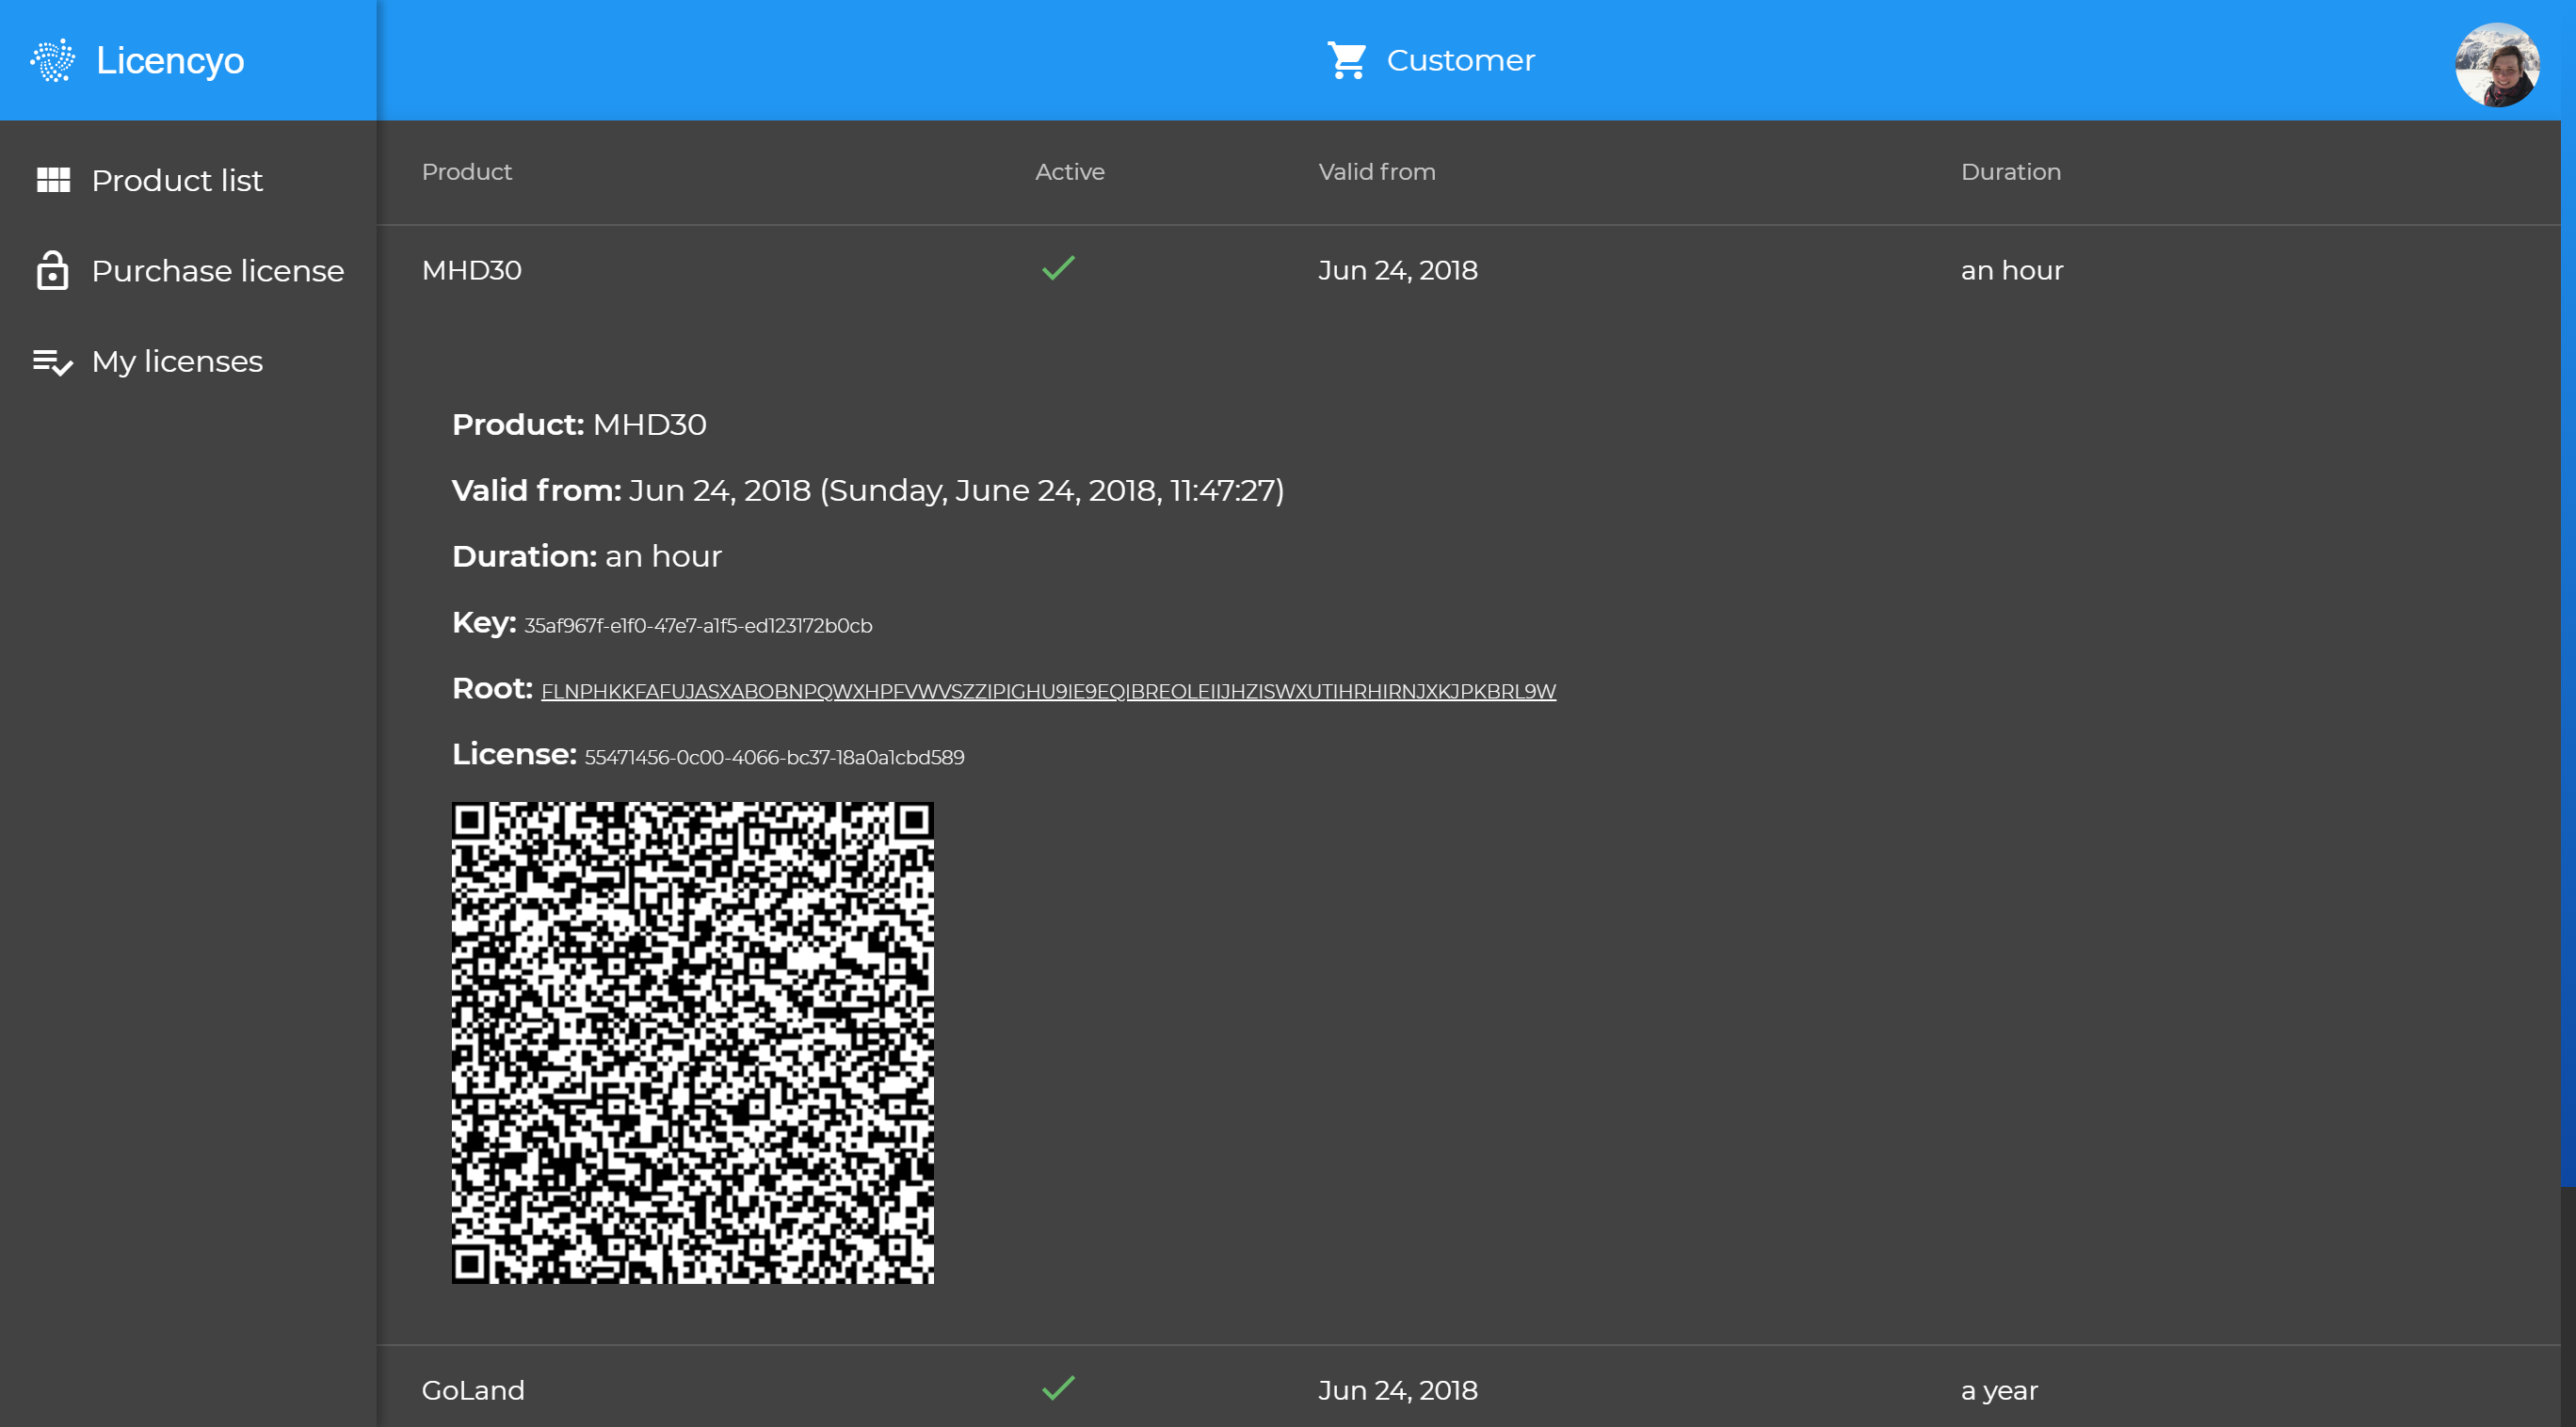Click the Valid from column header

(1376, 172)
